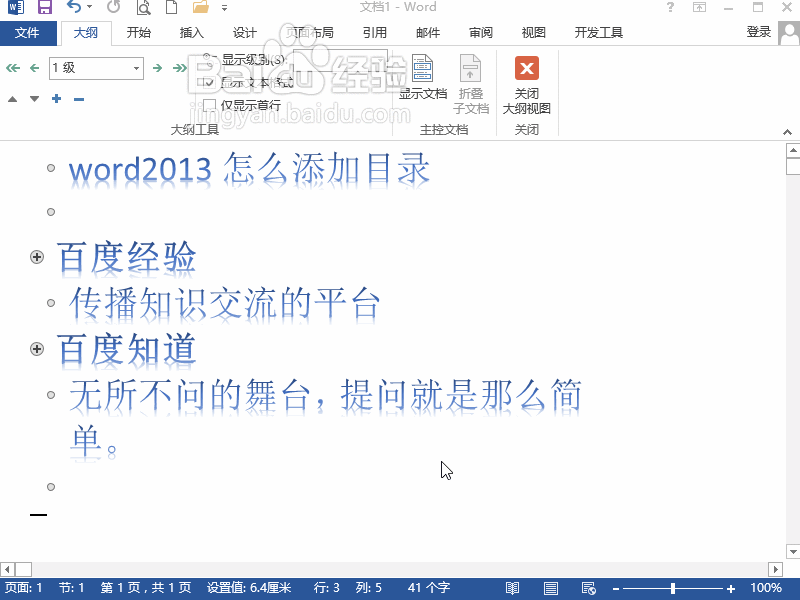Expand item with blue plus icon
Image resolution: width=800 pixels, height=600 pixels.
pos(57,99)
